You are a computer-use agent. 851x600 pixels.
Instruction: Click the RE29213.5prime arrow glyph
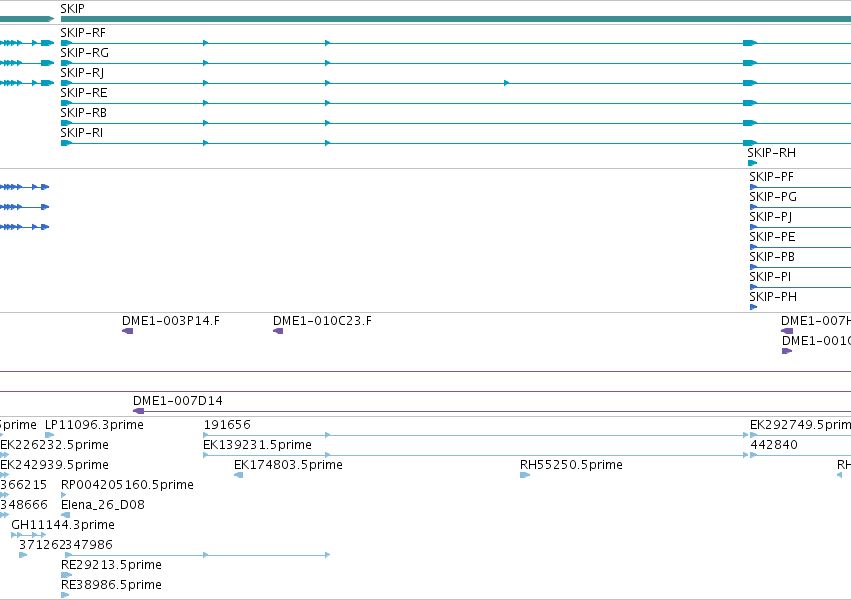[x=66, y=575]
